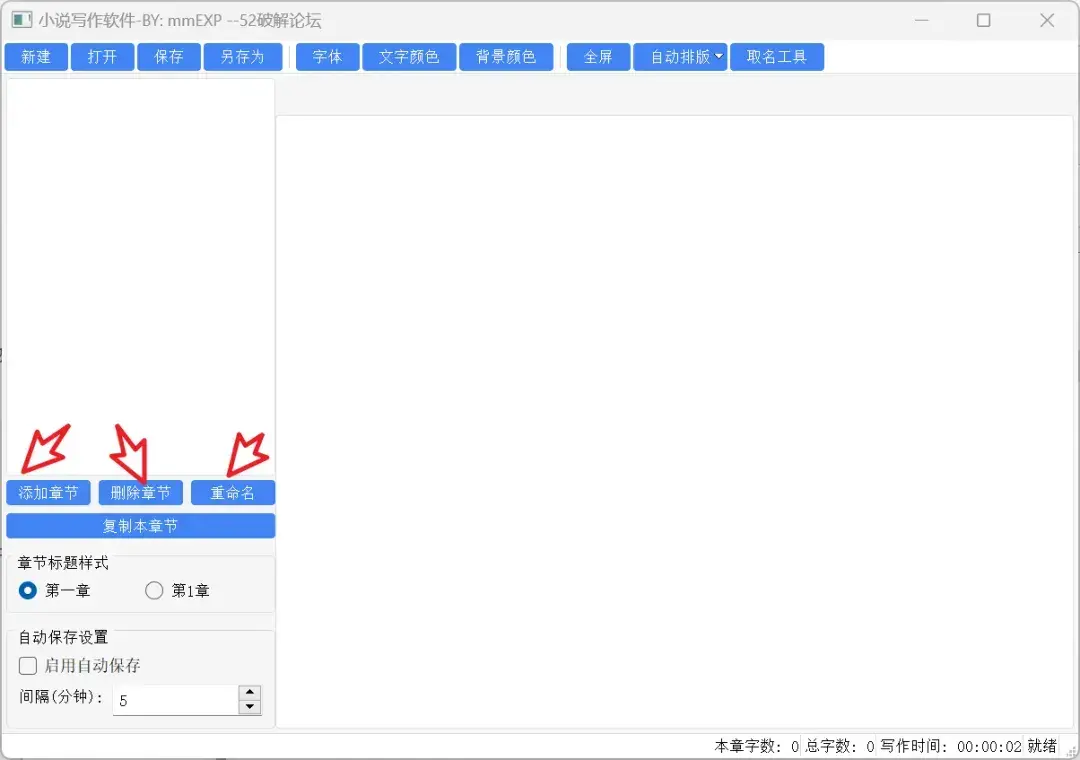Click the 写作时间 timer in status bar

[951, 746]
